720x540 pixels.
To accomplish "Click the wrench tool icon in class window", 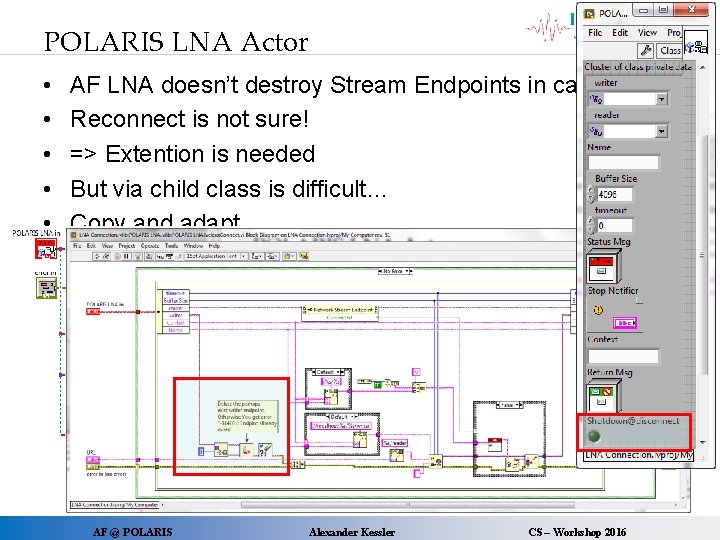I will pyautogui.click(x=646, y=50).
